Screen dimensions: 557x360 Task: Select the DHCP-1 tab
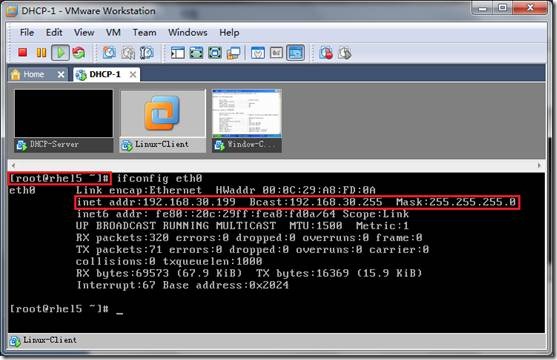pyautogui.click(x=105, y=74)
